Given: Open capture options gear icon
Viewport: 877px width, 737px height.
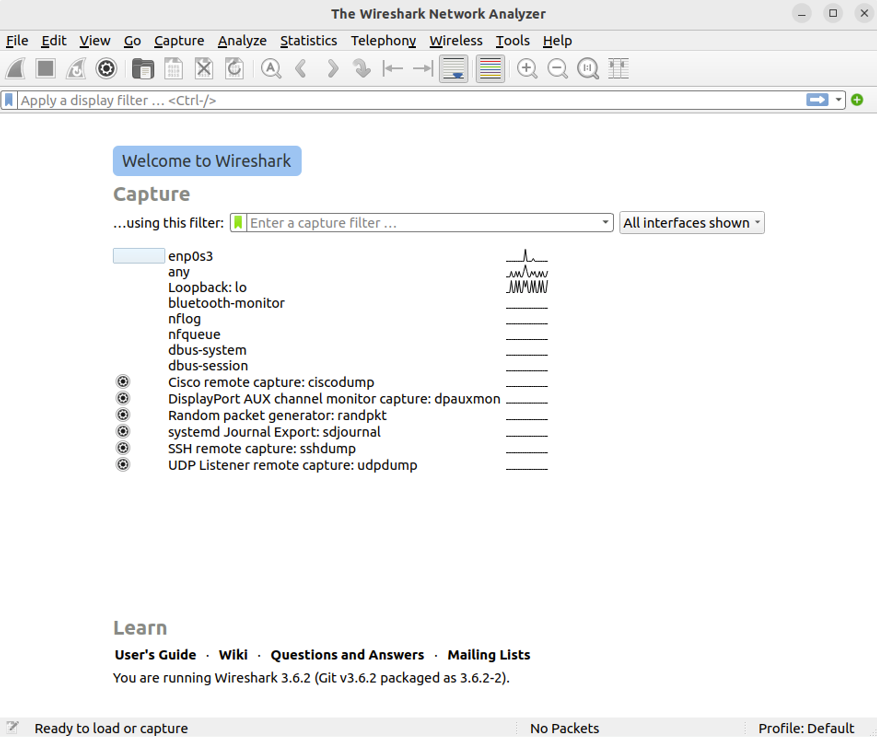Looking at the screenshot, I should coord(106,69).
